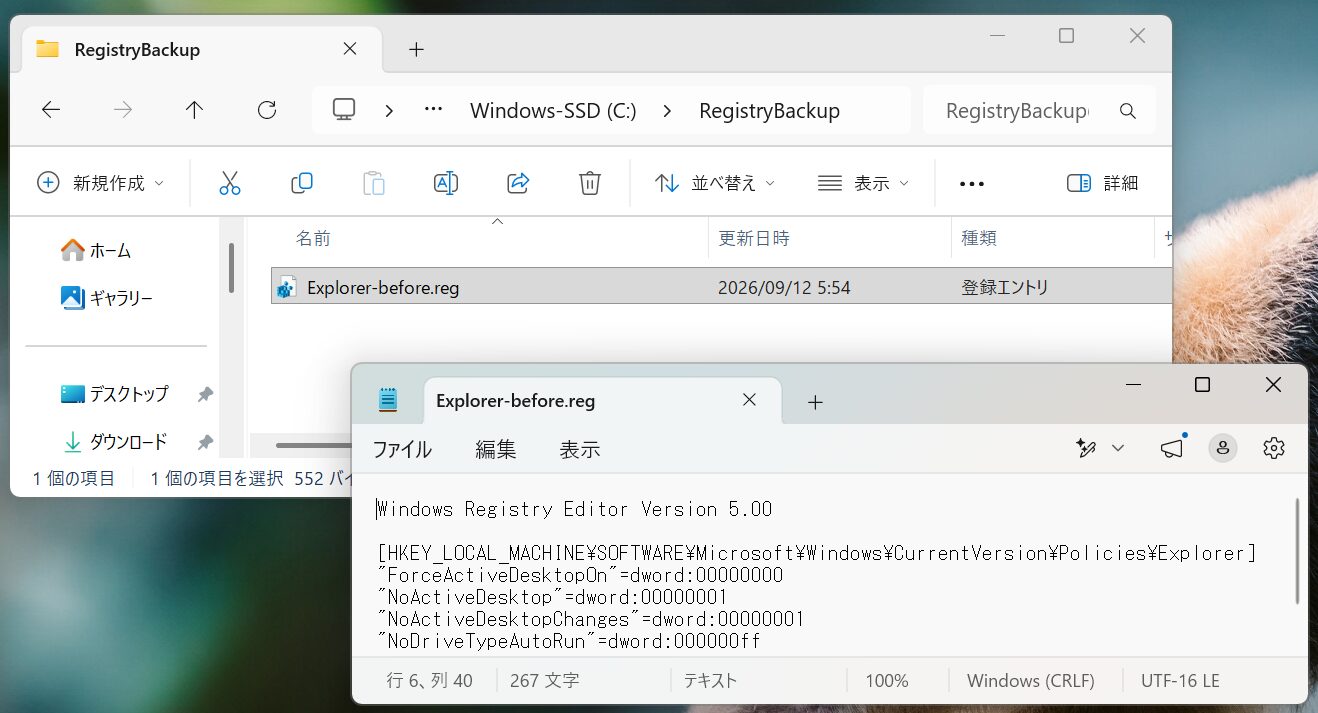Click the Windows (CRLF) line ending entry
Image resolution: width=1318 pixels, height=713 pixels.
coord(1031,681)
